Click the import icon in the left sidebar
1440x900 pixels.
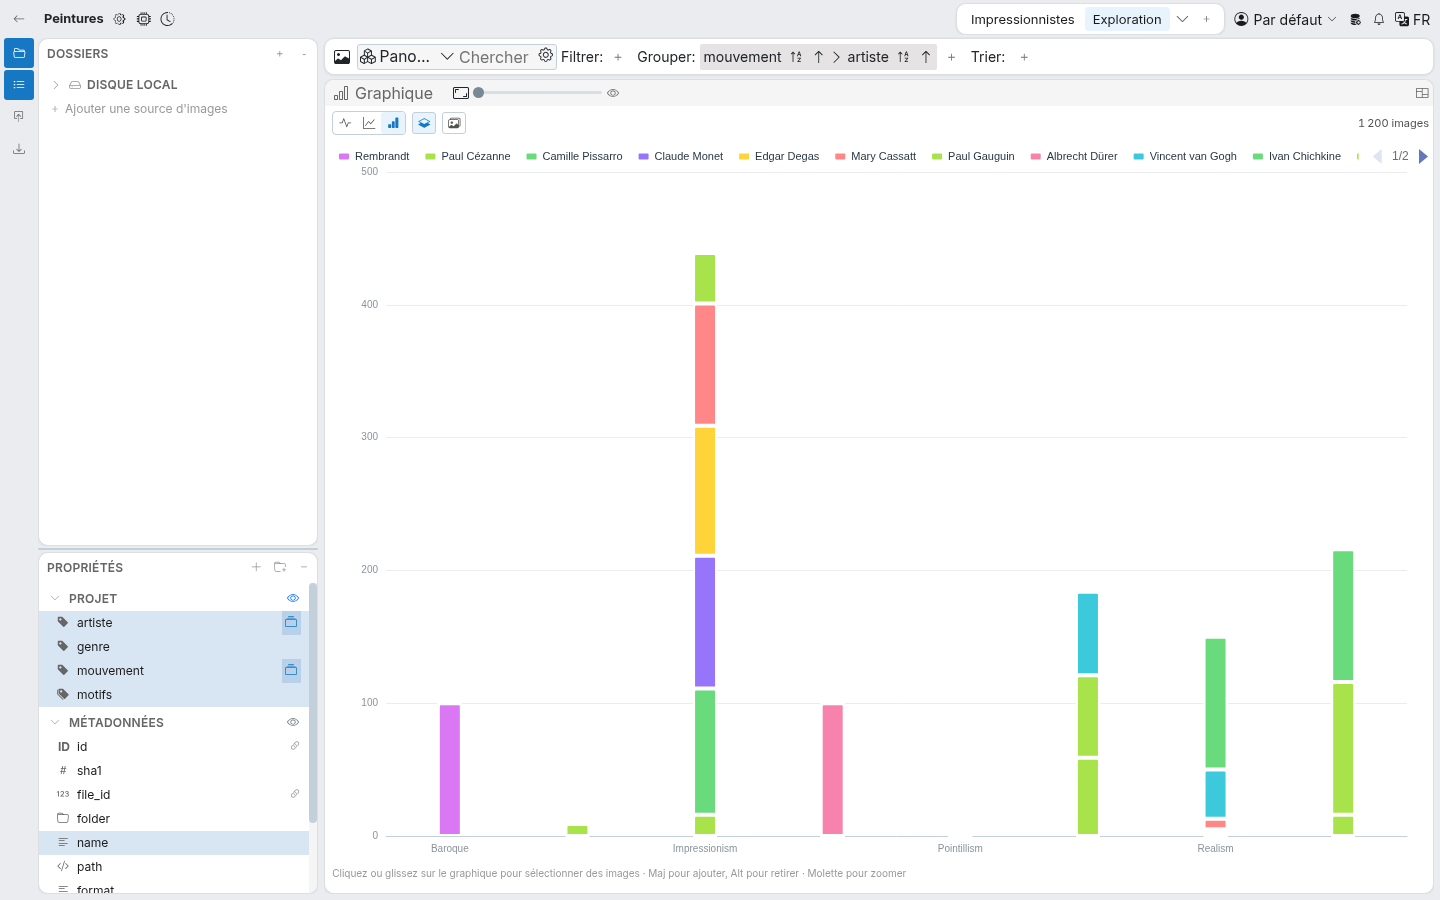(x=19, y=117)
